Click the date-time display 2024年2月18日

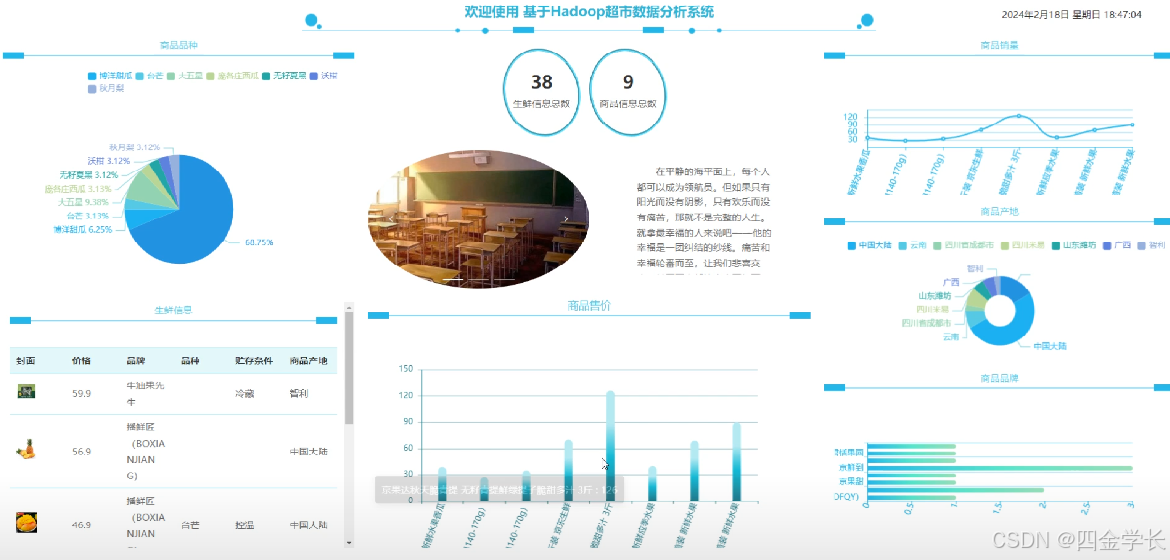tap(1072, 14)
